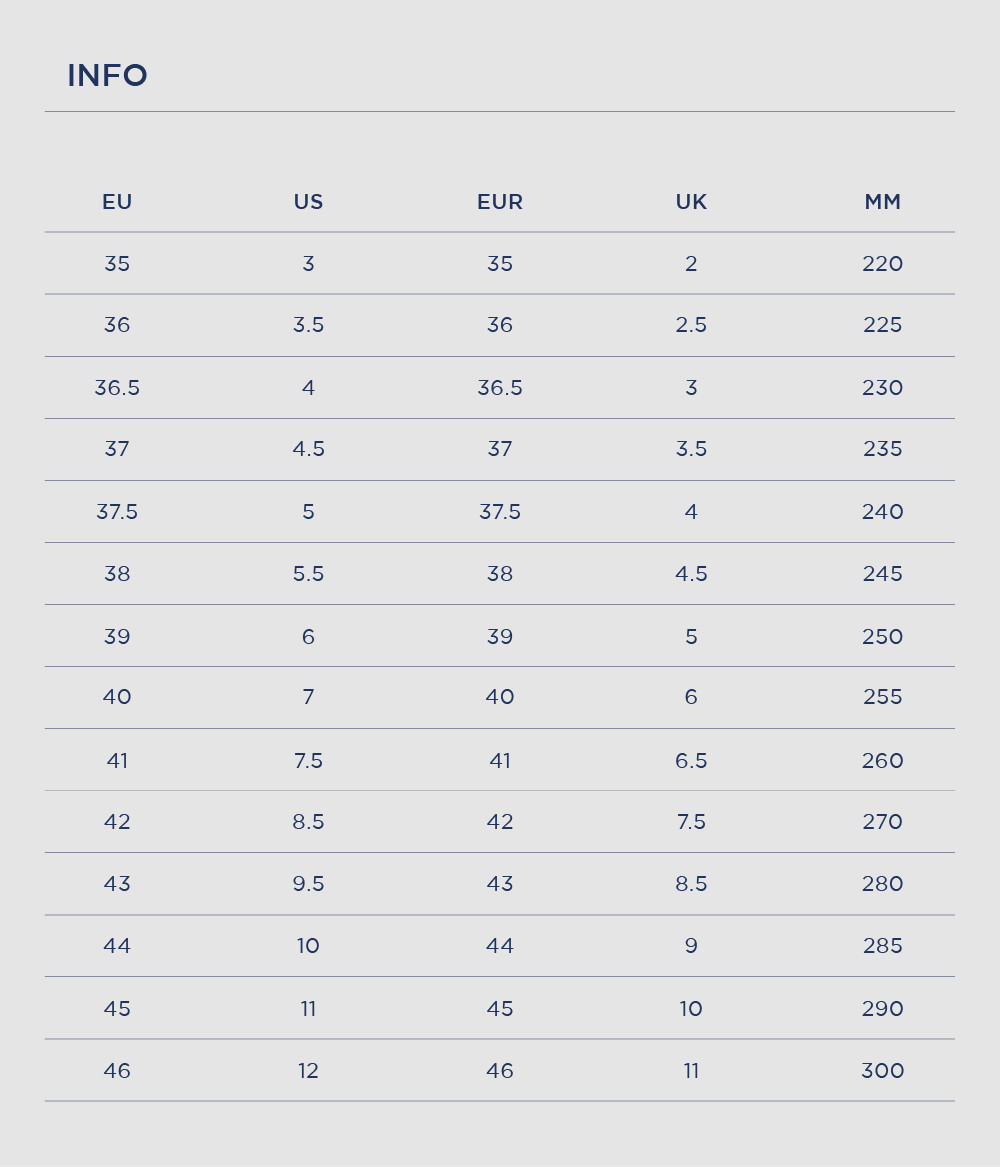Click the INFO heading
Image resolution: width=1000 pixels, height=1167 pixels.
pyautogui.click(x=107, y=75)
